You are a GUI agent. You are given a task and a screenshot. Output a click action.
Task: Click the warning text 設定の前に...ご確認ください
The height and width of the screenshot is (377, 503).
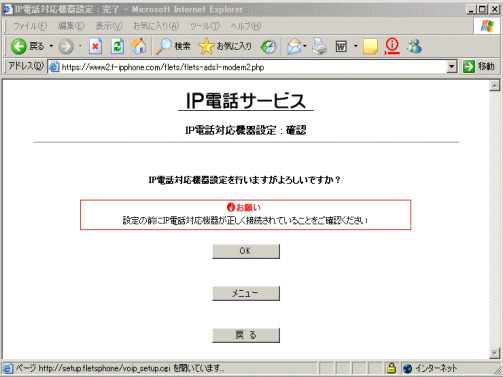click(x=245, y=220)
